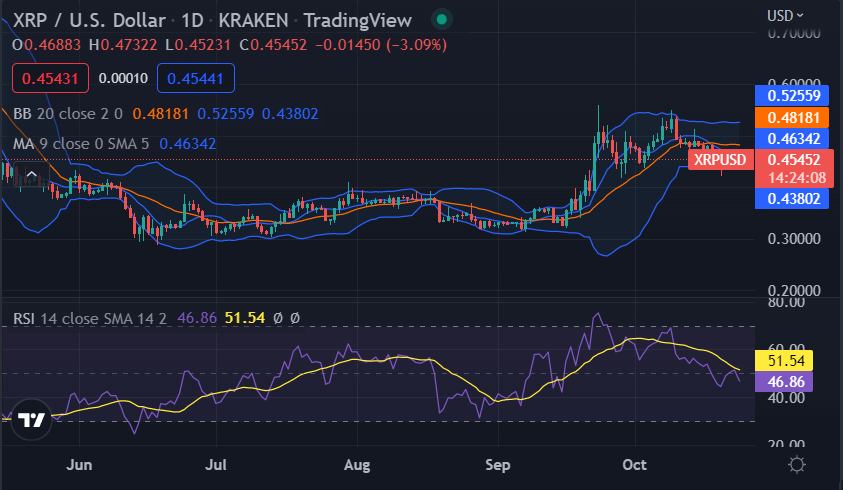The width and height of the screenshot is (843, 490).
Task: Select the RSI 14 close indicator legend
Action: (x=89, y=318)
